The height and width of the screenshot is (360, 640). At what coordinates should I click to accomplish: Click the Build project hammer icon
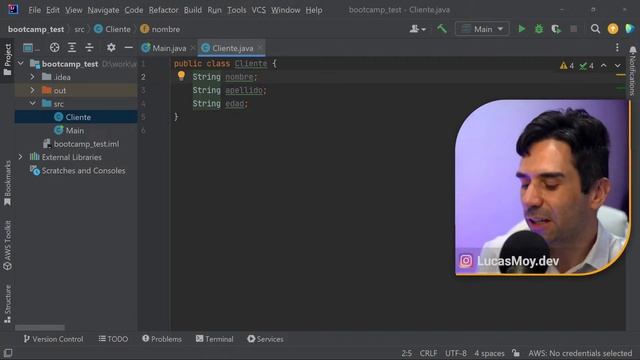442,29
